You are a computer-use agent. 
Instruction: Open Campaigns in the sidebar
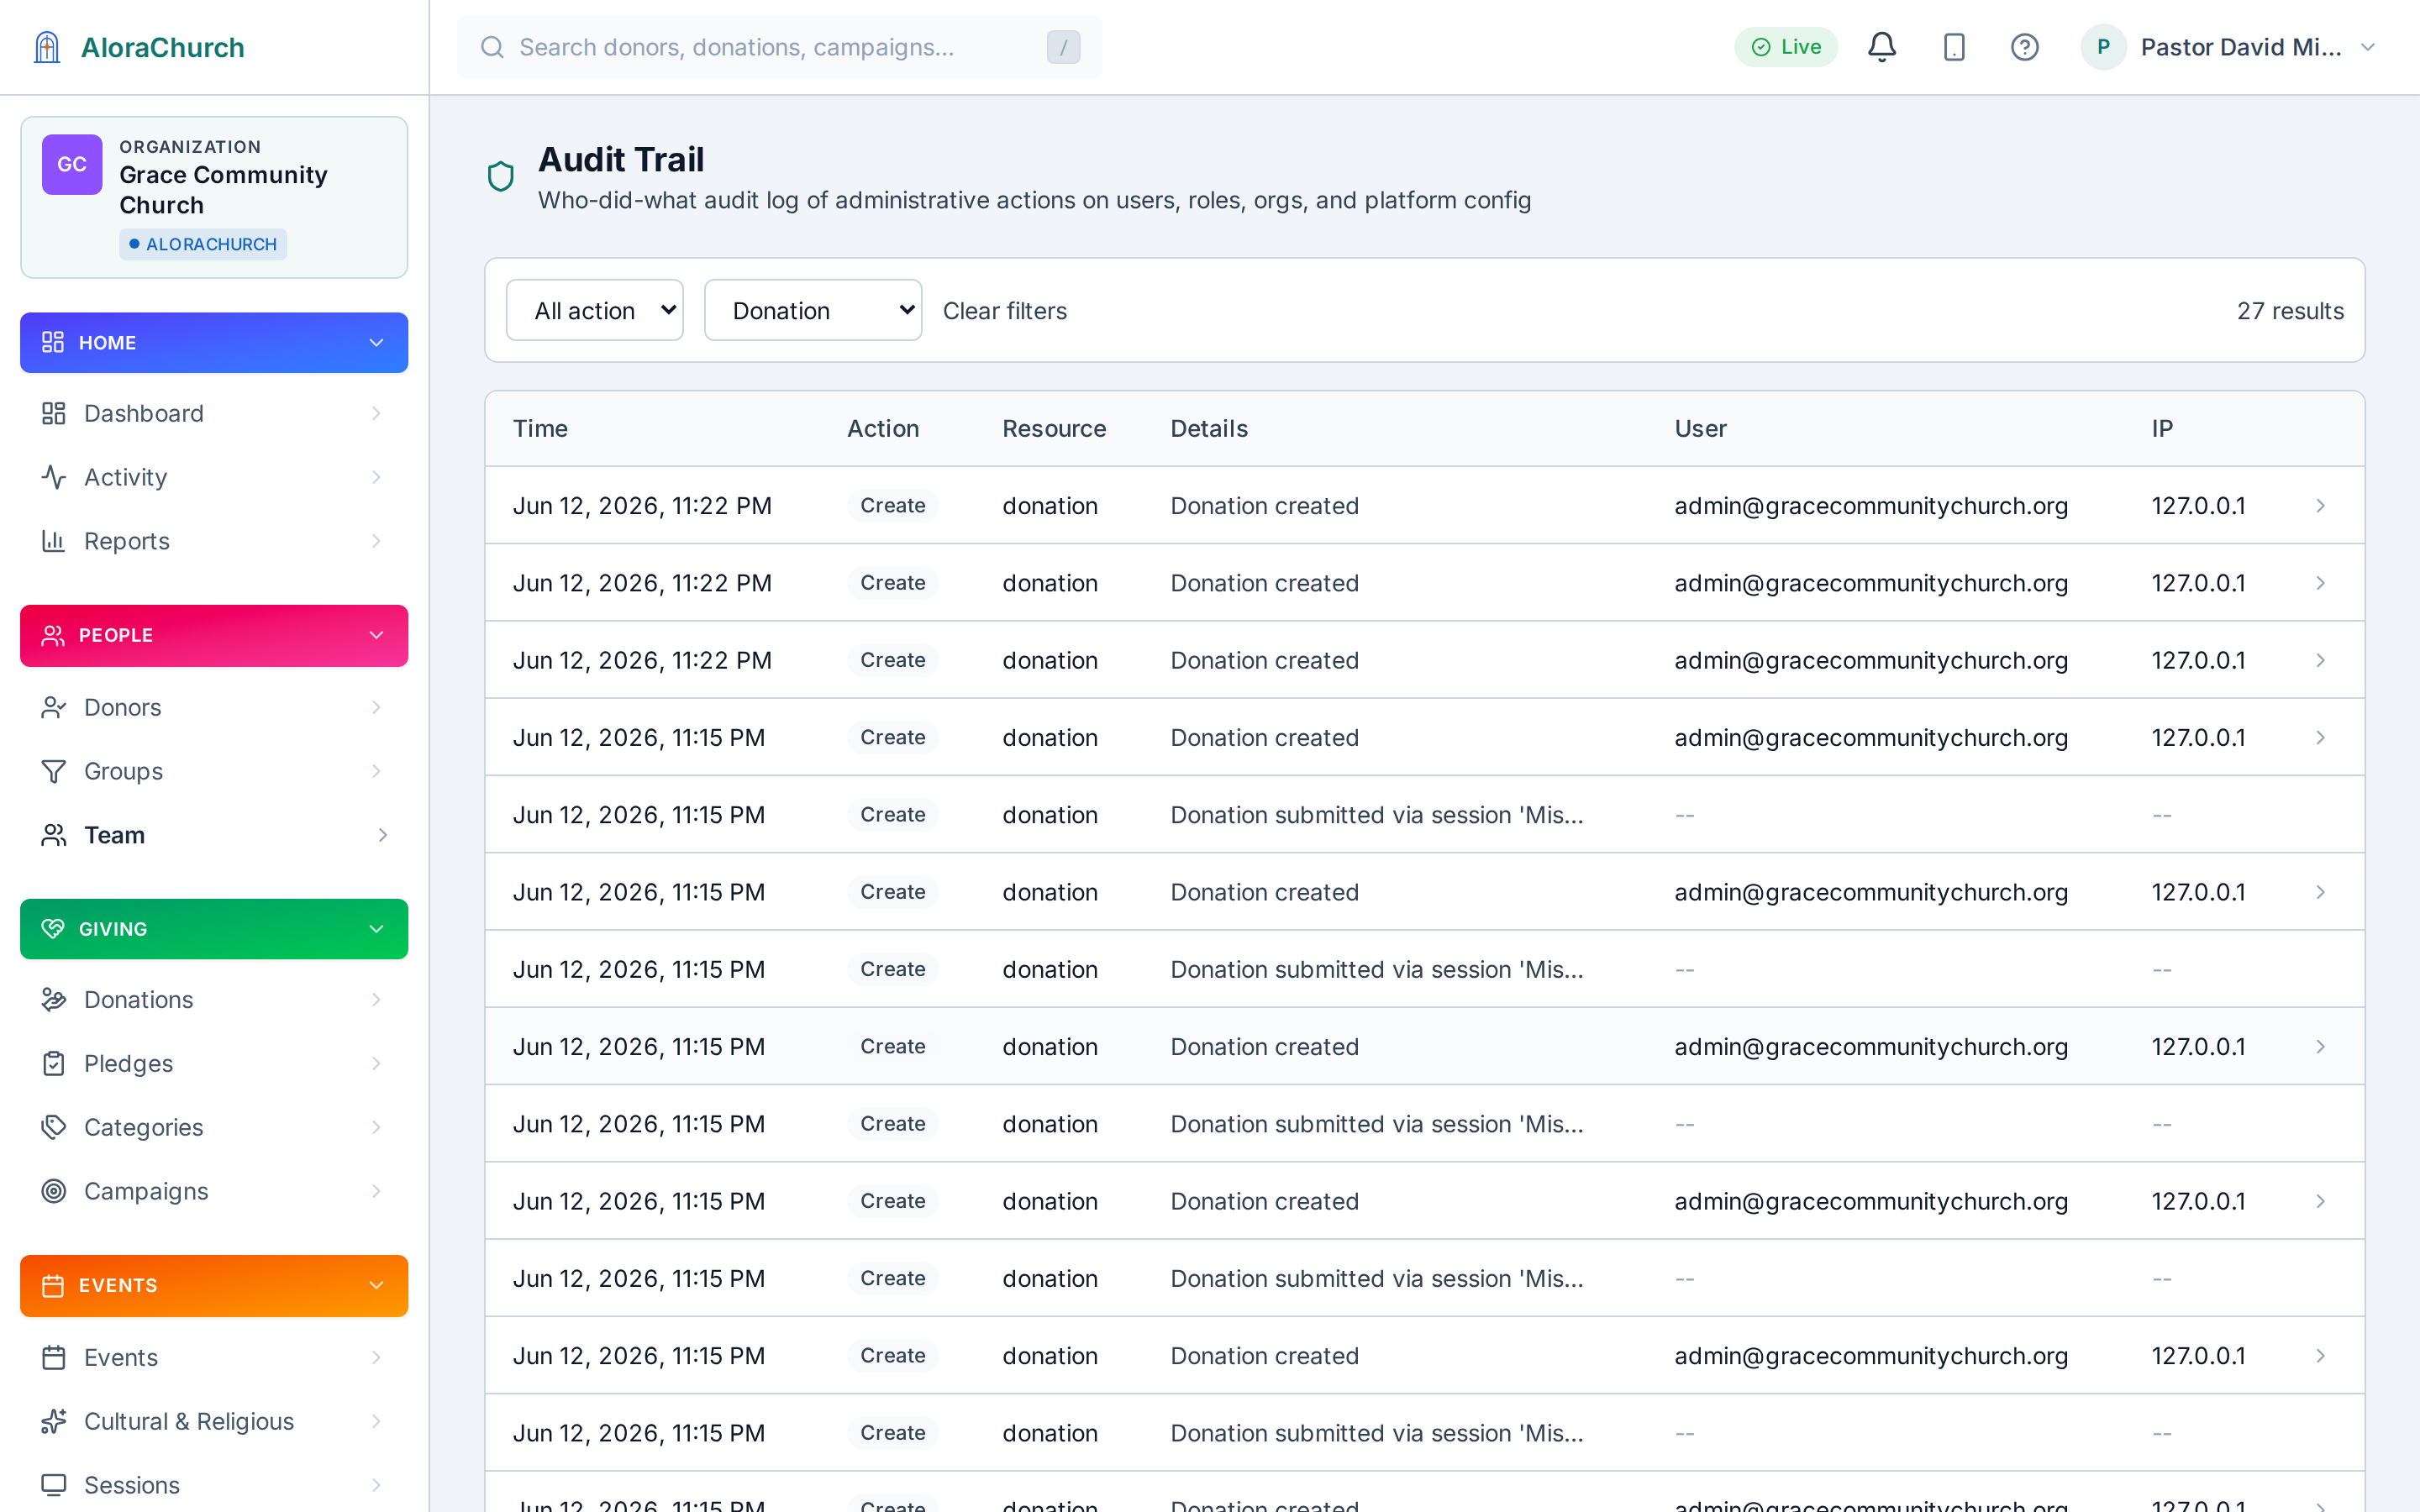click(x=214, y=1191)
